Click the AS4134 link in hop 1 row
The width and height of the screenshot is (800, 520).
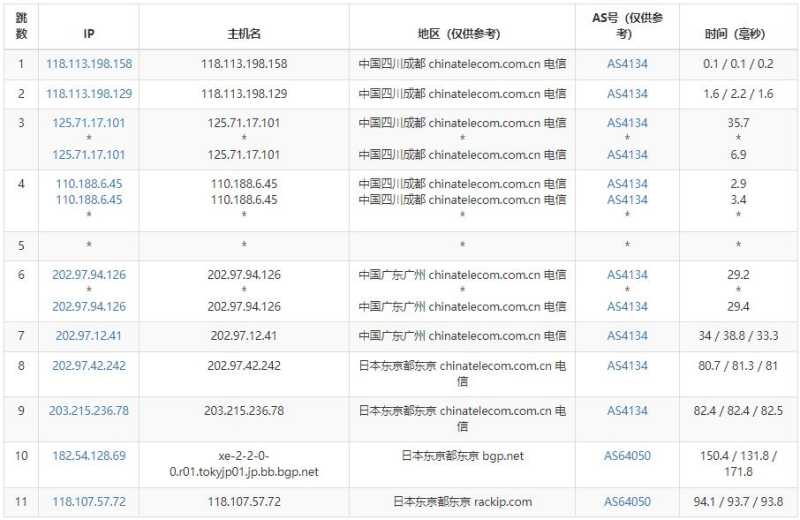point(627,64)
